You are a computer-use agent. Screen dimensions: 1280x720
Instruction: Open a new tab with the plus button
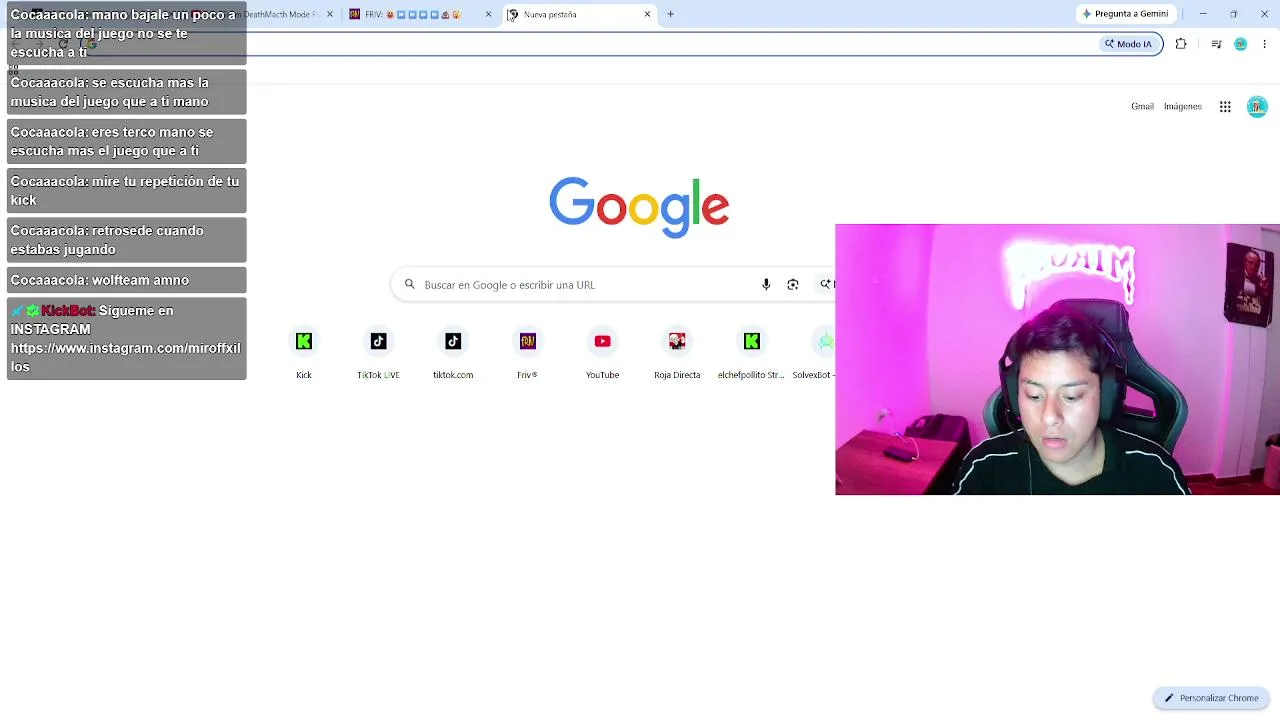671,14
